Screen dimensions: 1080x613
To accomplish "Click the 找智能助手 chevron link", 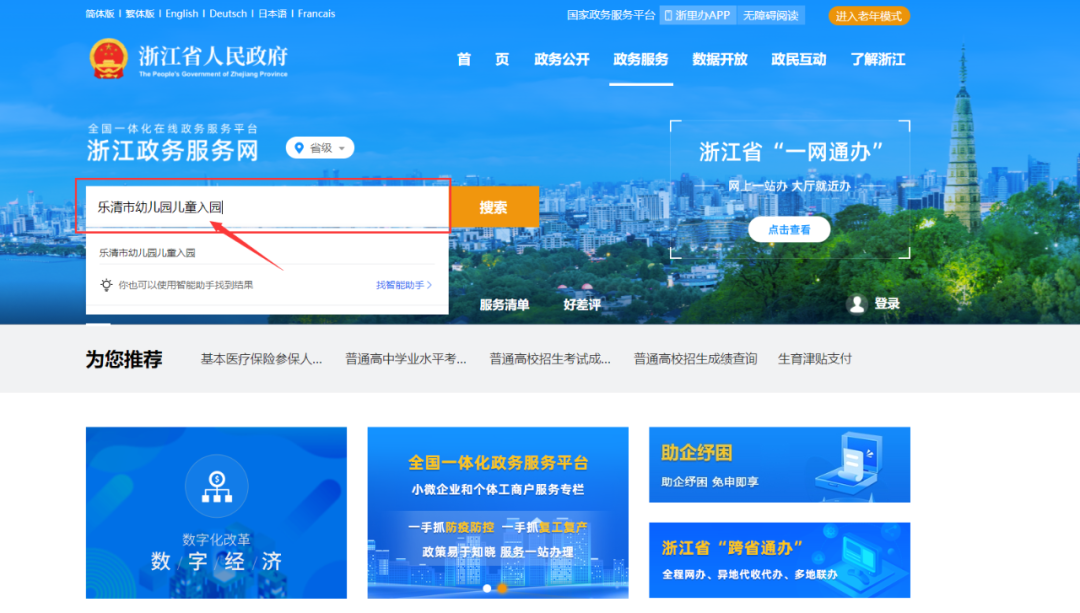I will 404,284.
